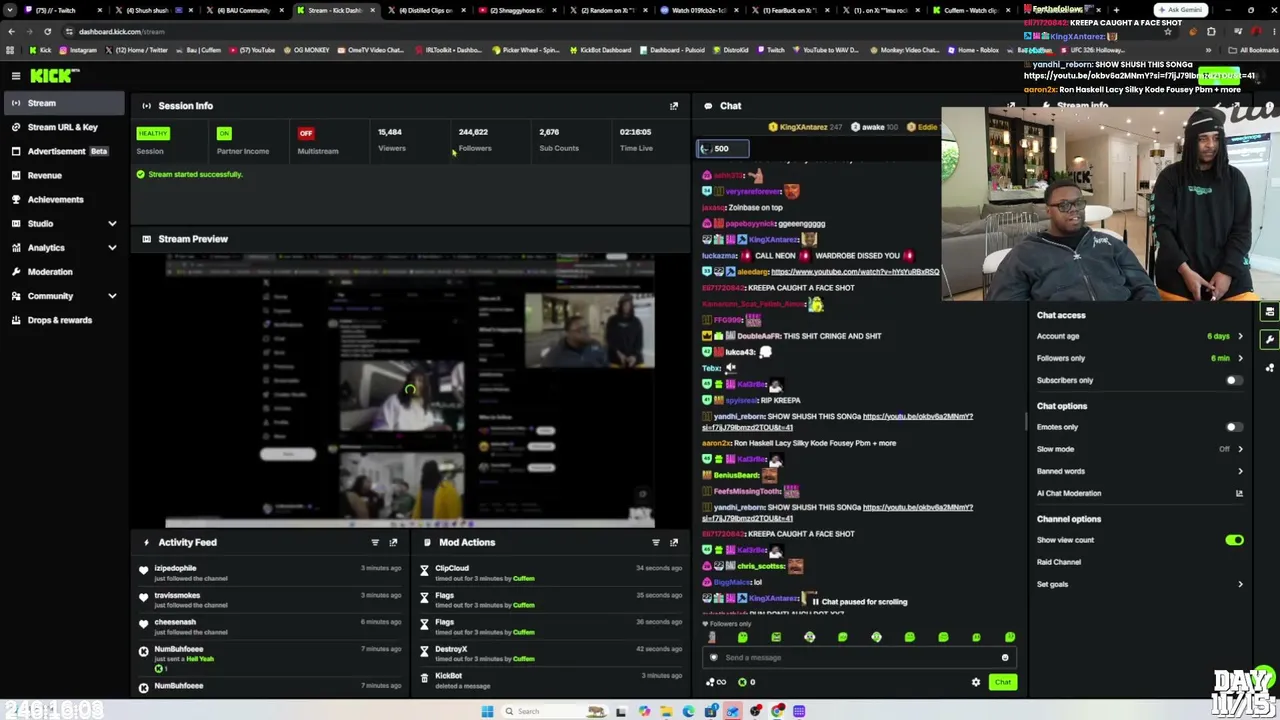Pop out the Activity Feed panel
This screenshot has width=1280, height=720.
(x=393, y=542)
